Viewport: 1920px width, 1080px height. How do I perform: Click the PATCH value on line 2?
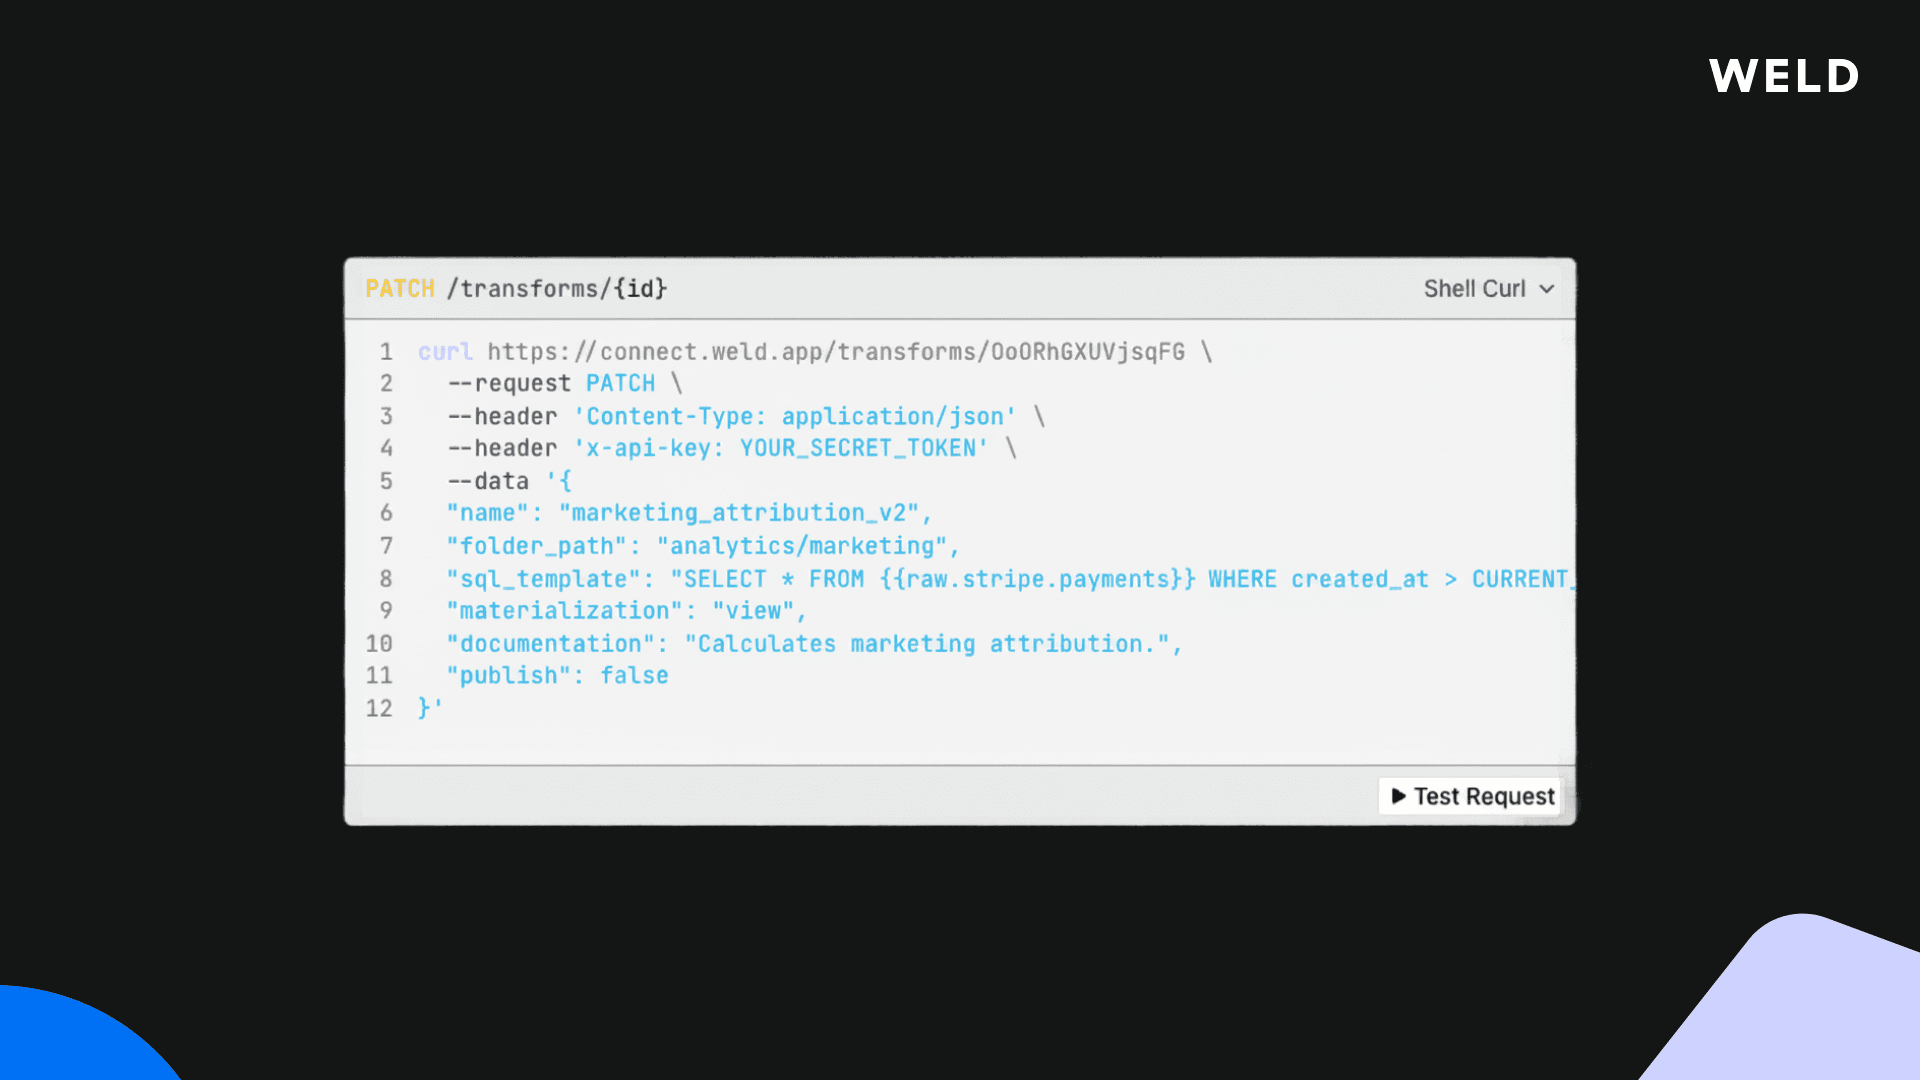point(620,383)
